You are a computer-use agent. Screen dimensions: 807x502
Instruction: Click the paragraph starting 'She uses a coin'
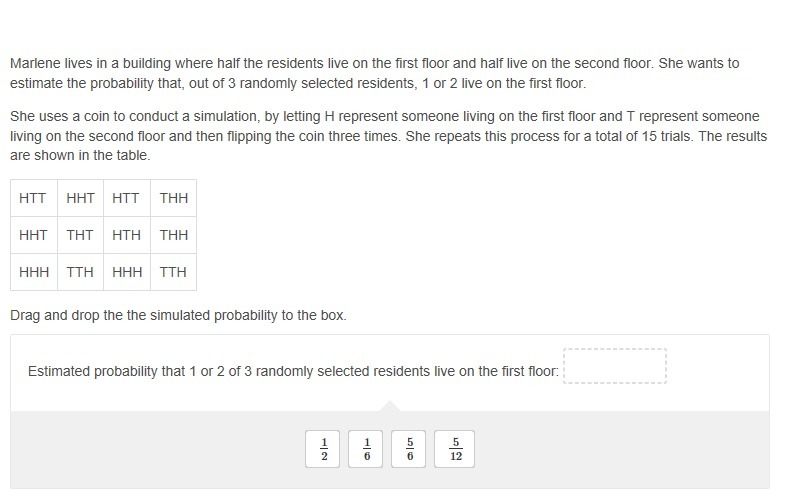click(385, 136)
